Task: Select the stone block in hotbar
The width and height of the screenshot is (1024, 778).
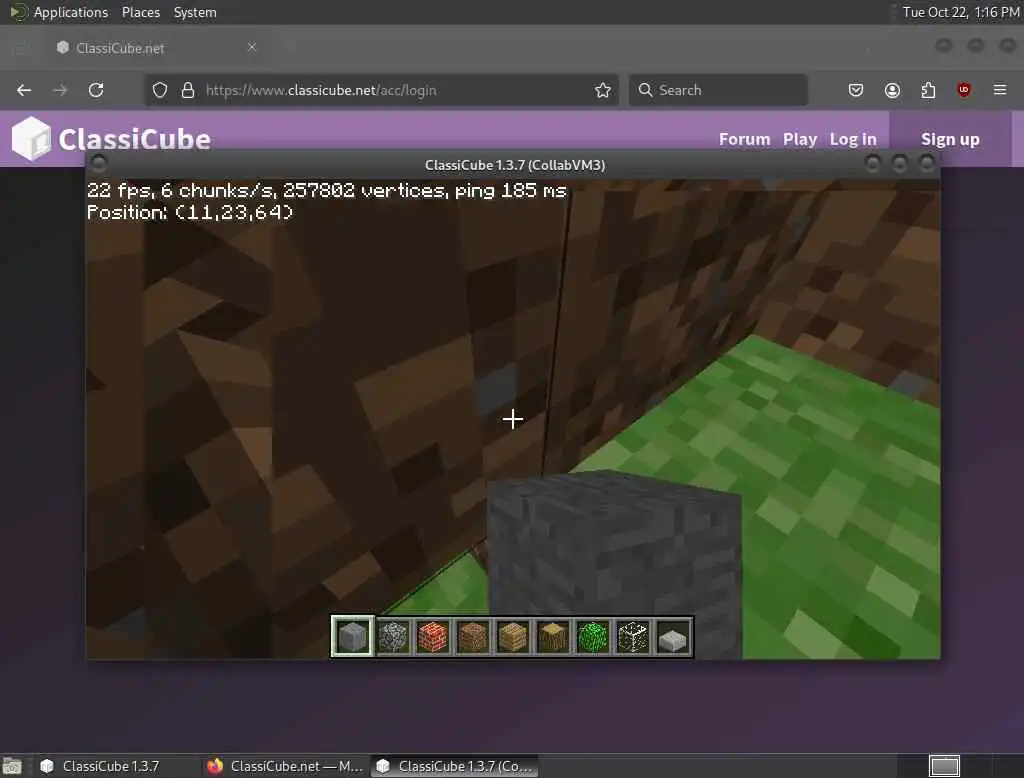Action: [352, 636]
